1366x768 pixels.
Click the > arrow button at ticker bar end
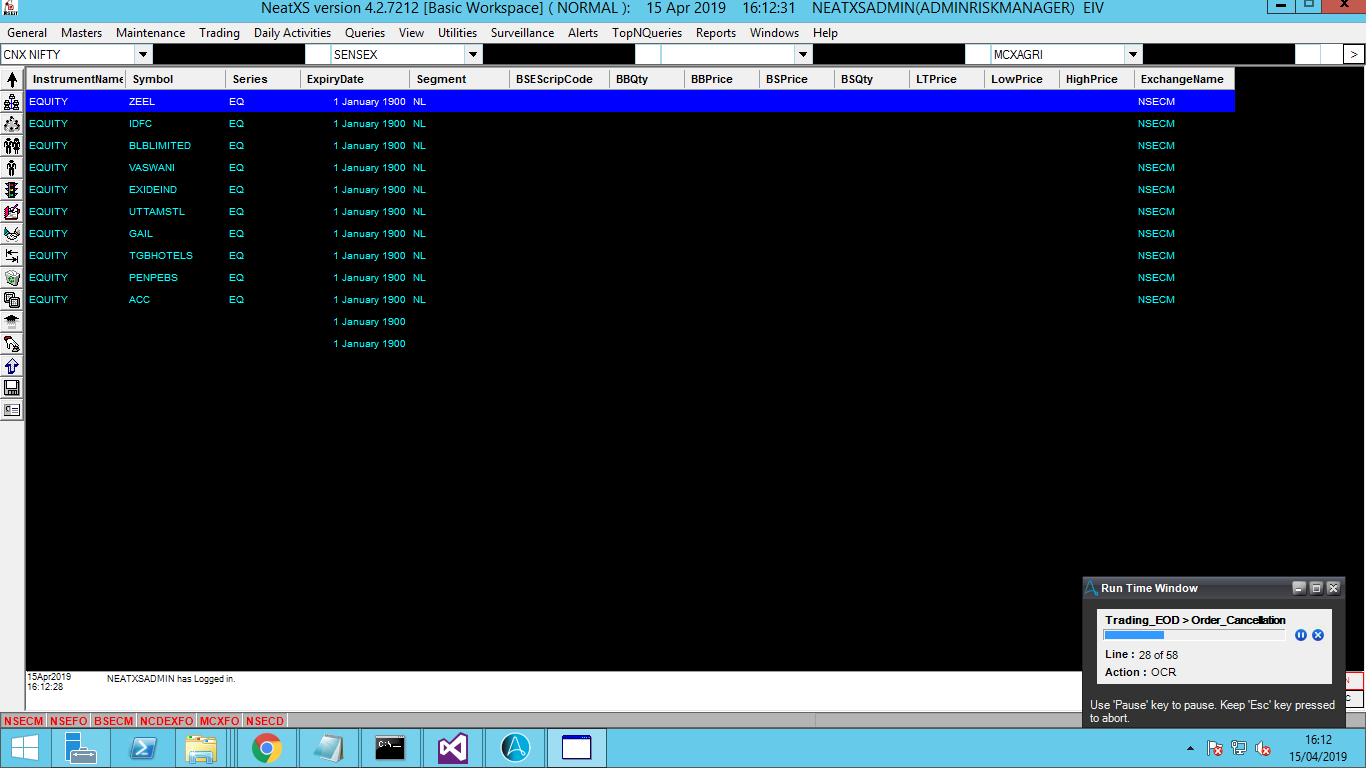pos(1353,55)
